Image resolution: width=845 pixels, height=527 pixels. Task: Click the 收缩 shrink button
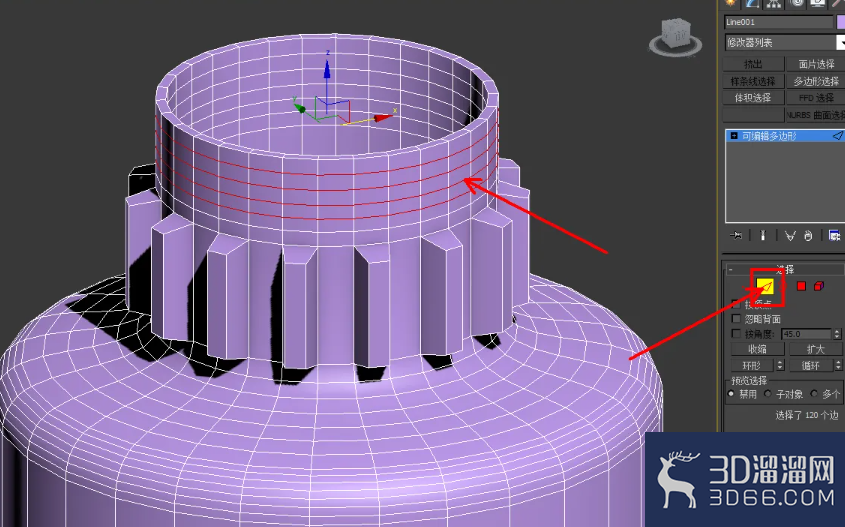757,349
